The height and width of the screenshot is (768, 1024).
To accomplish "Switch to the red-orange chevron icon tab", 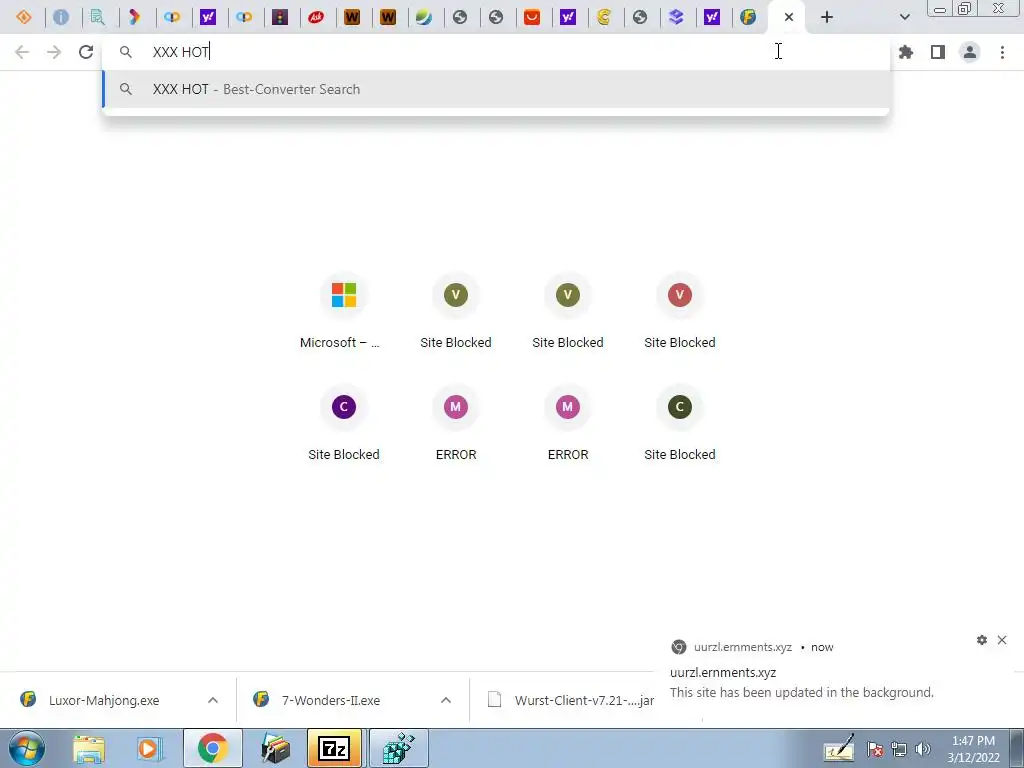I will point(135,17).
